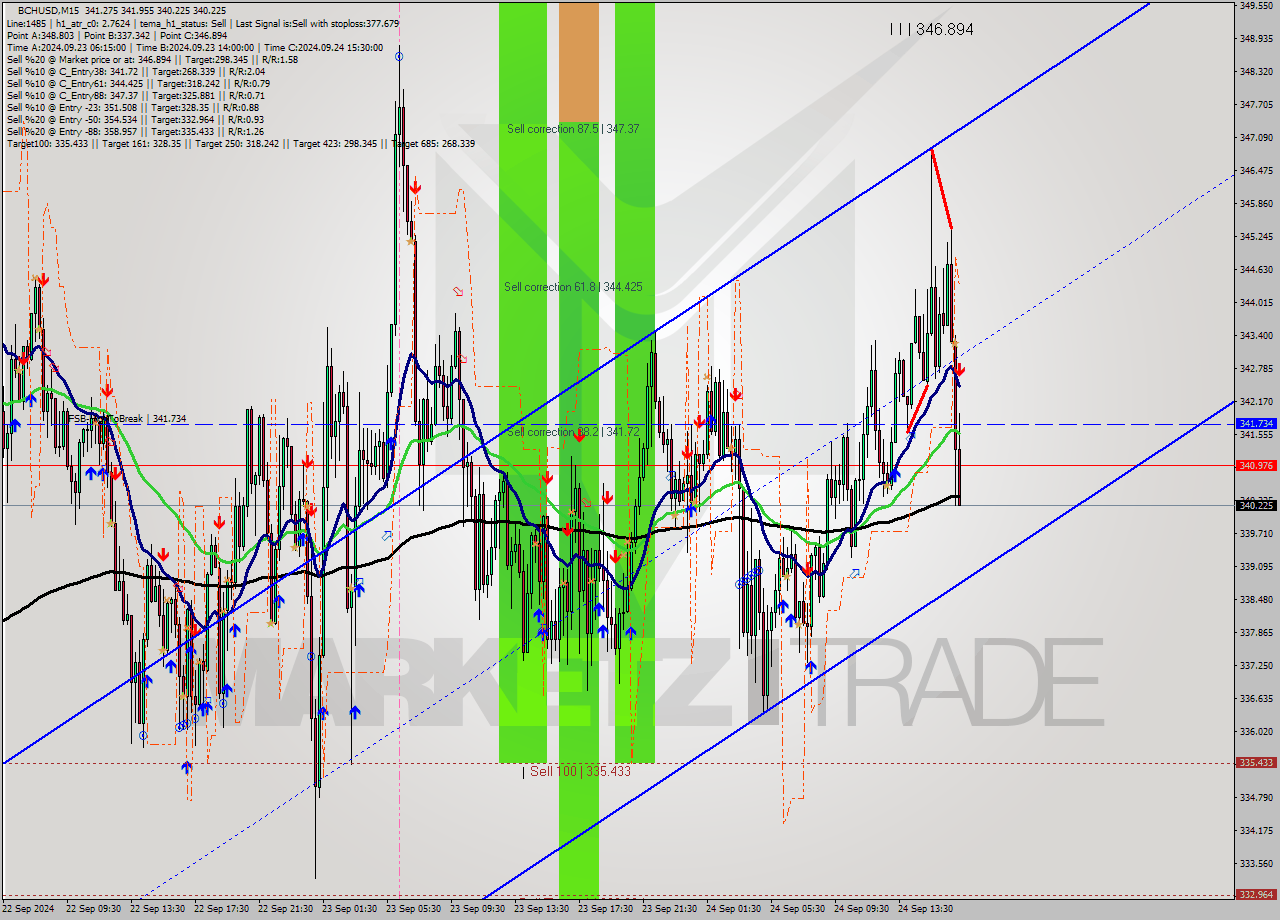Image resolution: width=1280 pixels, height=920 pixels.
Task: Click the '22 Sep 21:30' time axis label
Action: point(285,909)
